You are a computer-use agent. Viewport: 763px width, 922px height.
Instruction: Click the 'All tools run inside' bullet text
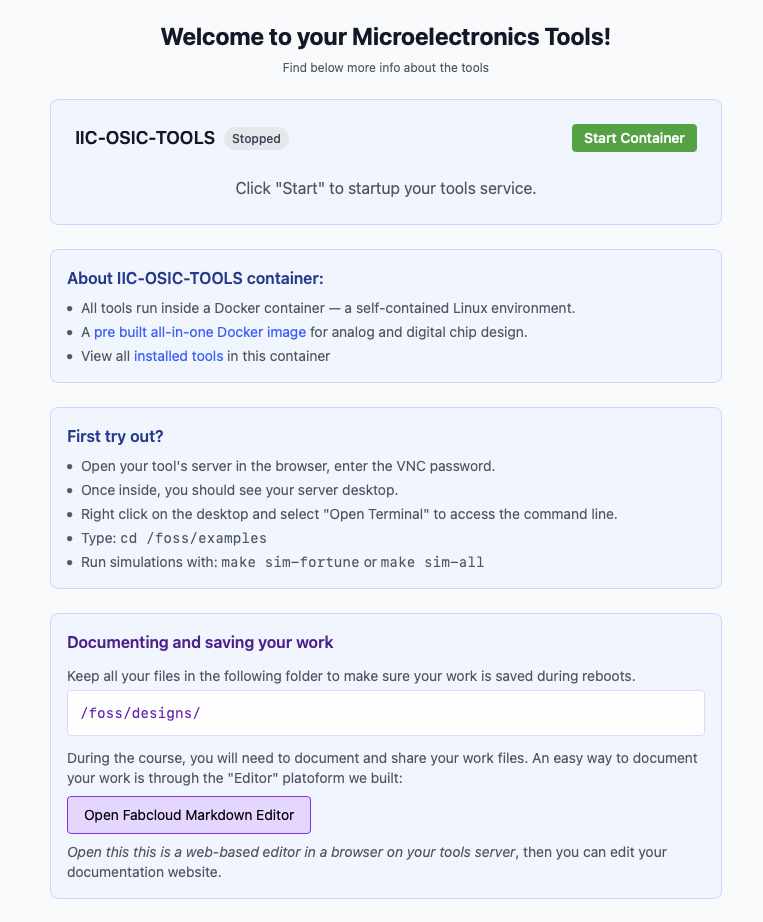(328, 308)
